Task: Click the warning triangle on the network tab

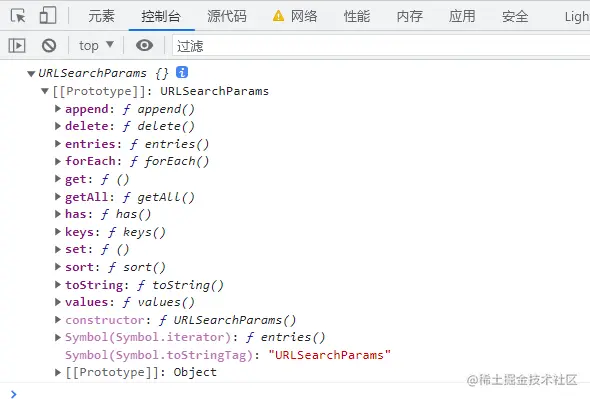Action: [x=278, y=16]
